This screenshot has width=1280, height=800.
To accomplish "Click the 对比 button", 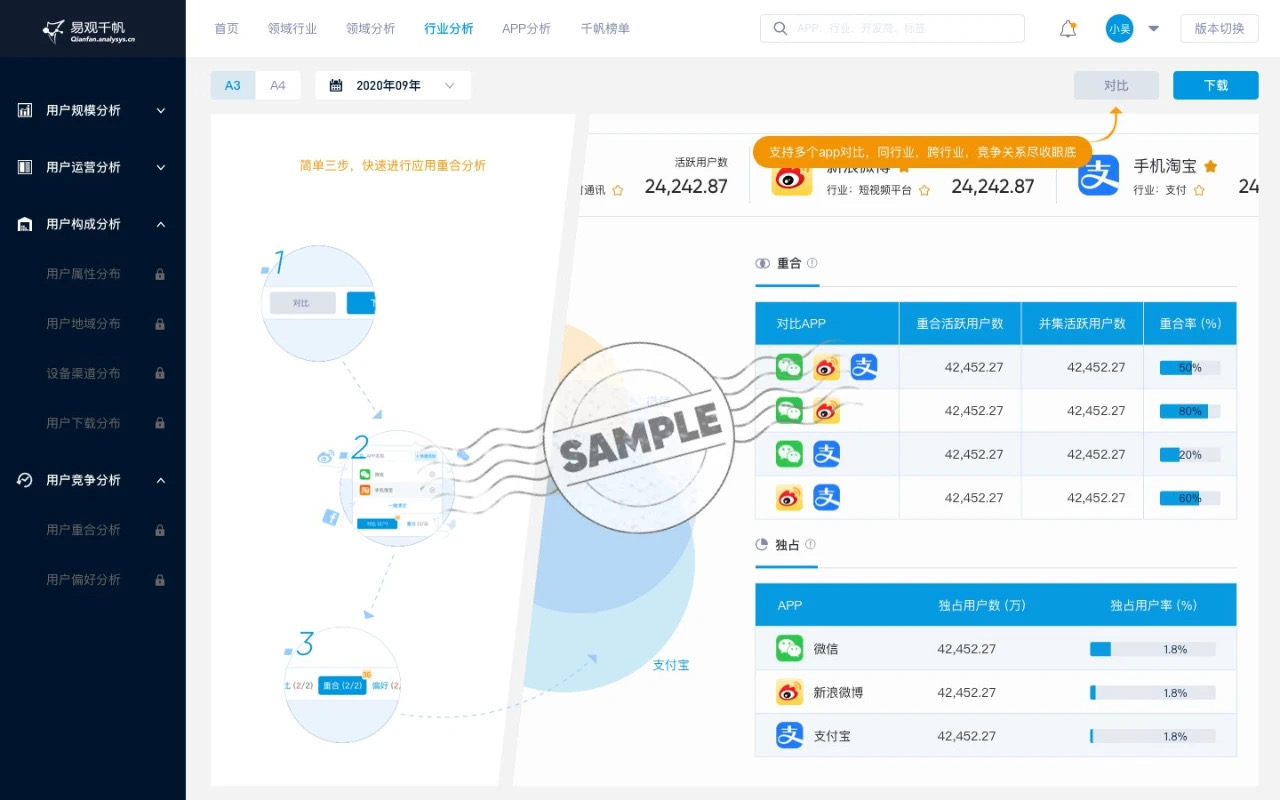I will [1116, 85].
